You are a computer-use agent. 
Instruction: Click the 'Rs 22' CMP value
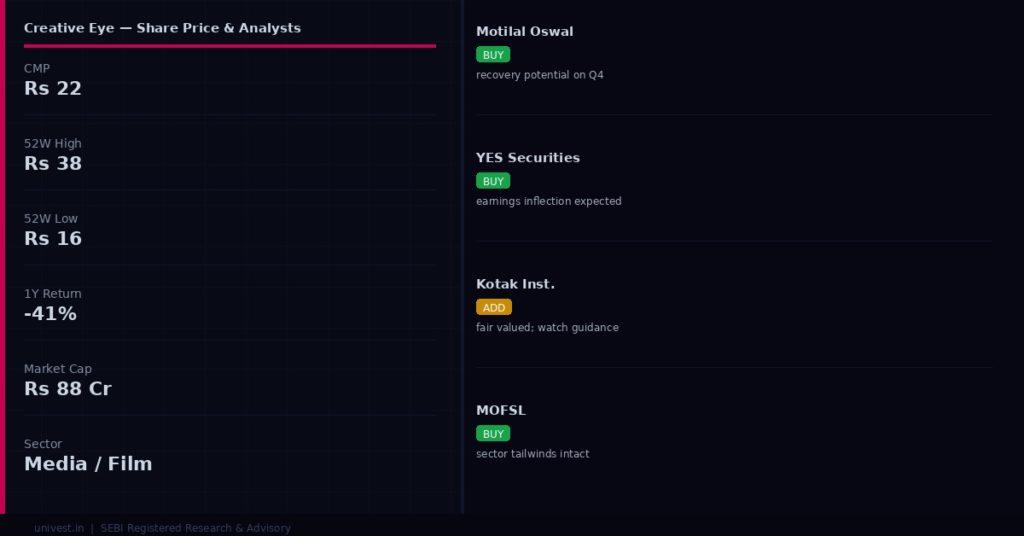click(x=53, y=88)
